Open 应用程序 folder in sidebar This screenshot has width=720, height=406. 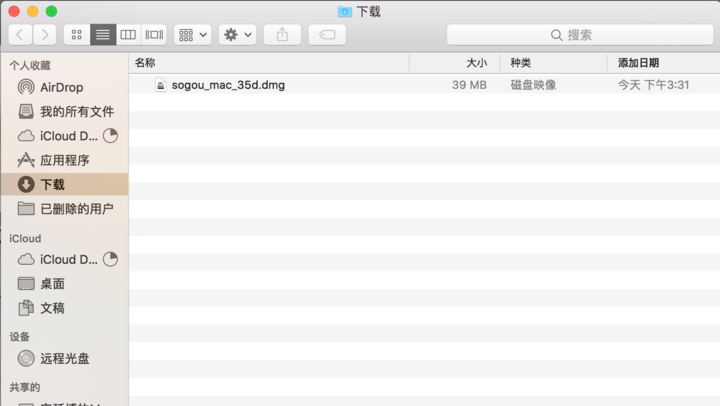pyautogui.click(x=65, y=160)
